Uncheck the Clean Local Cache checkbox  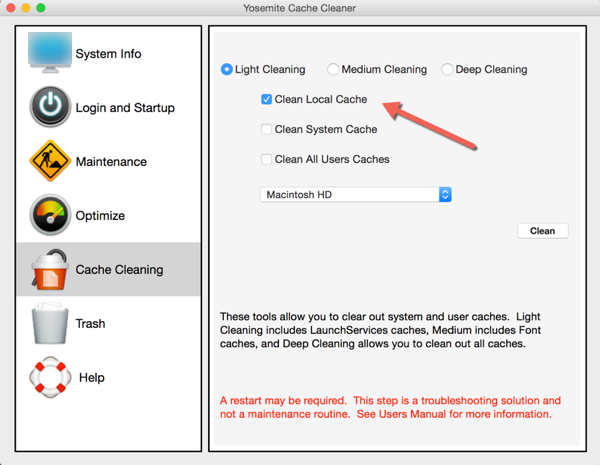266,99
